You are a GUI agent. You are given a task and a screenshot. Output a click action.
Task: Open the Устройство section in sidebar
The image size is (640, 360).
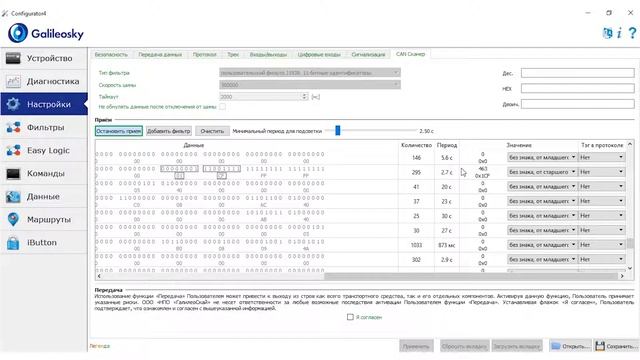[44, 58]
